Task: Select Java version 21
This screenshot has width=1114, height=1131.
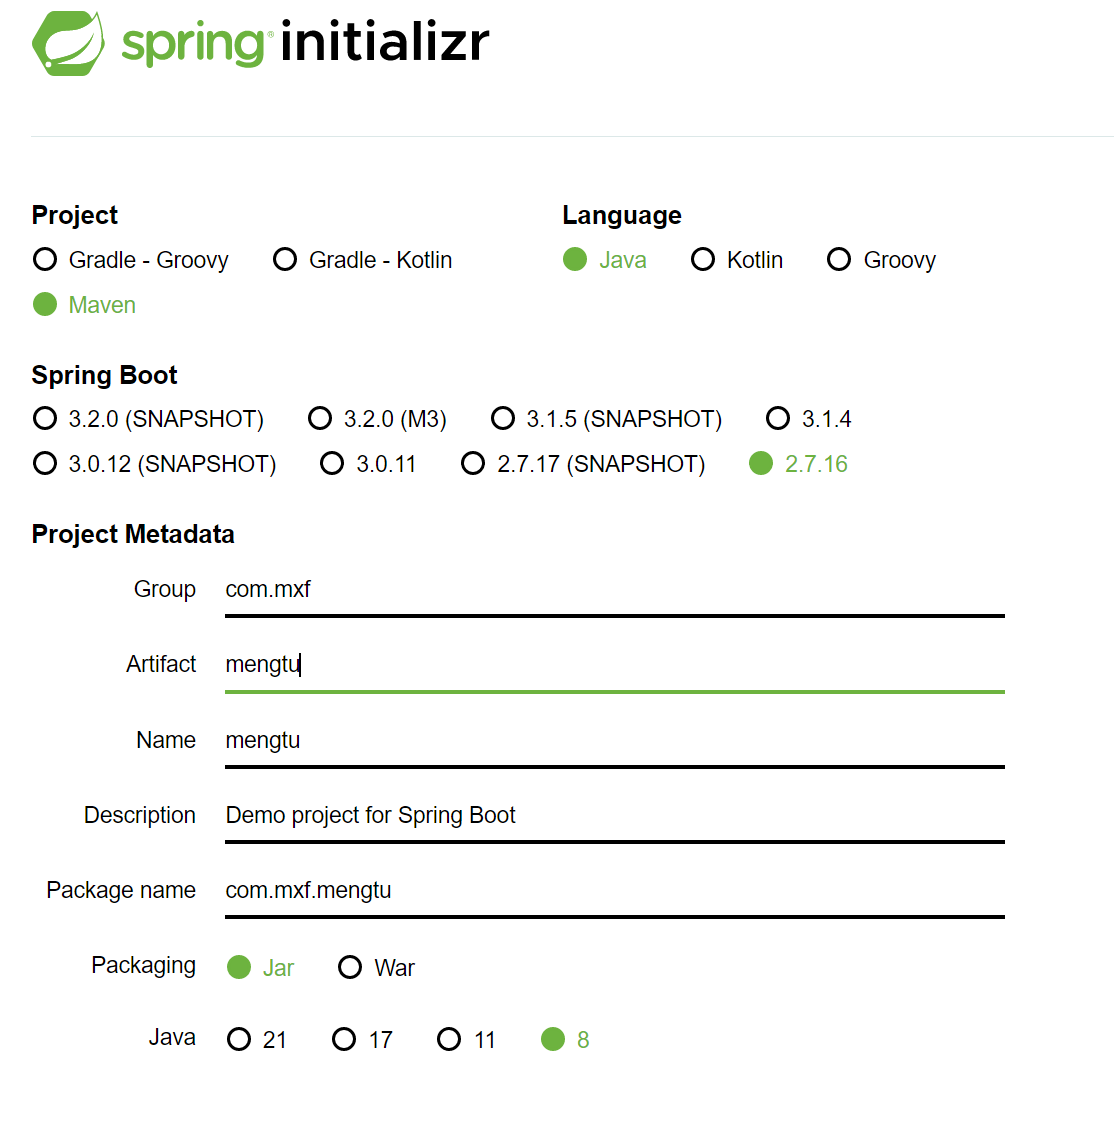Action: [257, 1039]
